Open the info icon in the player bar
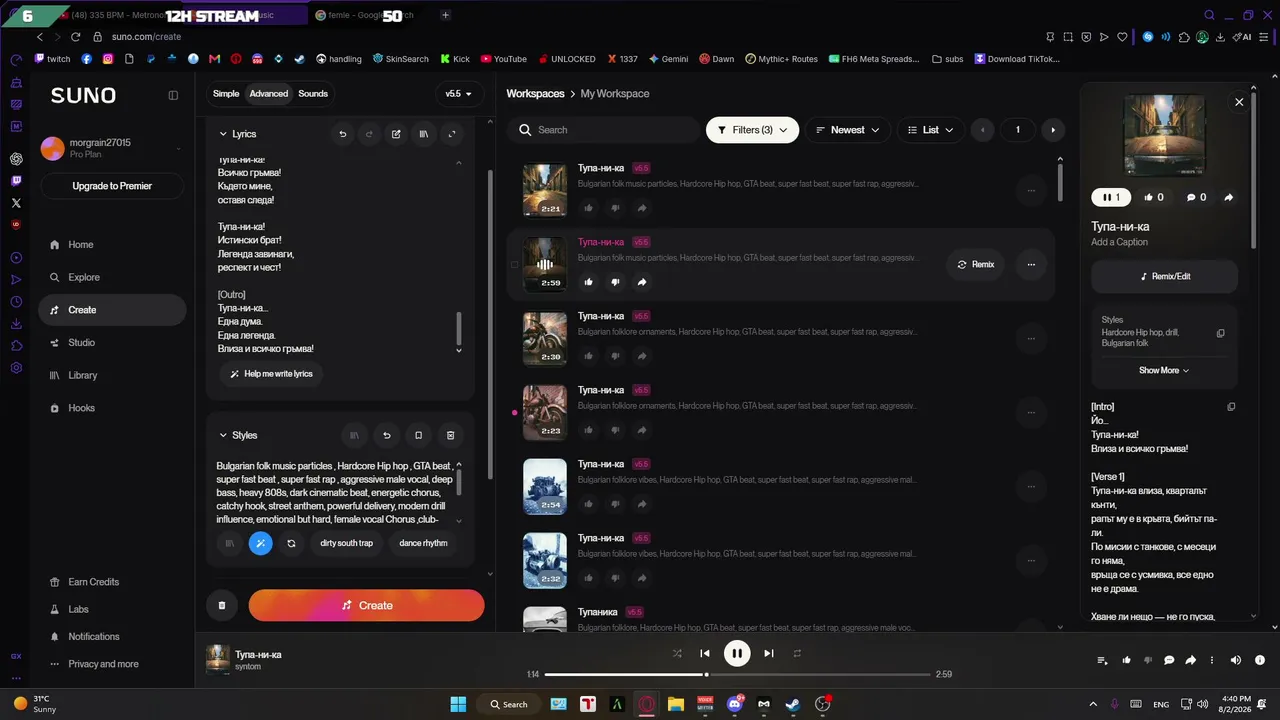This screenshot has height=720, width=1280. tap(1259, 660)
